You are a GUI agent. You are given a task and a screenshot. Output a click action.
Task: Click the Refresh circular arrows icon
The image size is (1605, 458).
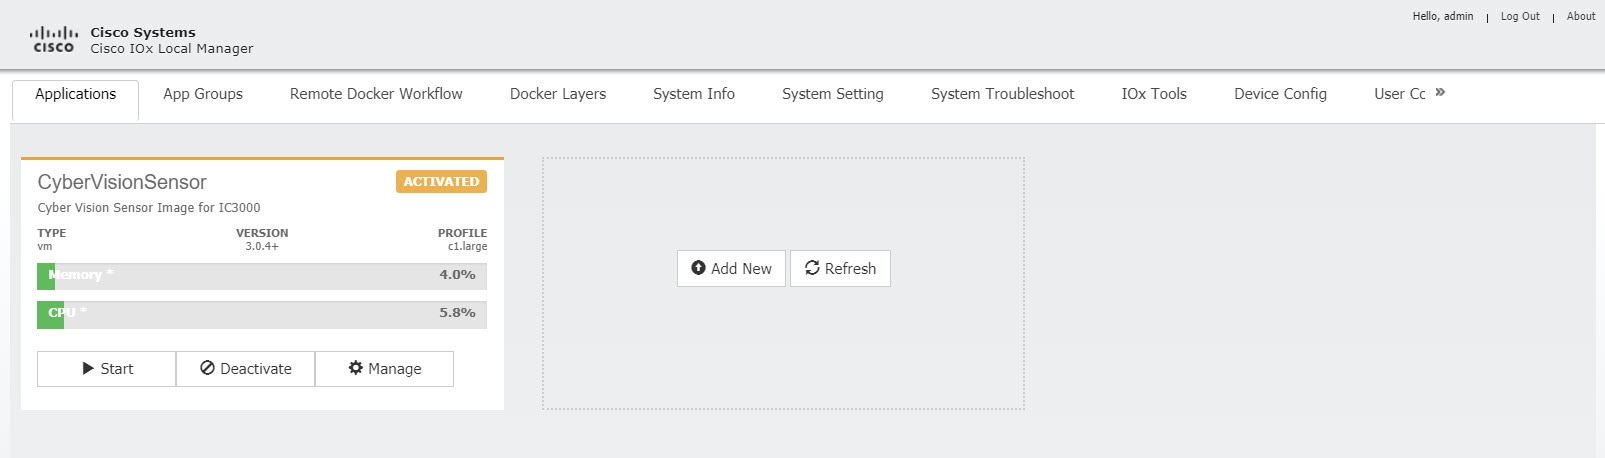(812, 268)
